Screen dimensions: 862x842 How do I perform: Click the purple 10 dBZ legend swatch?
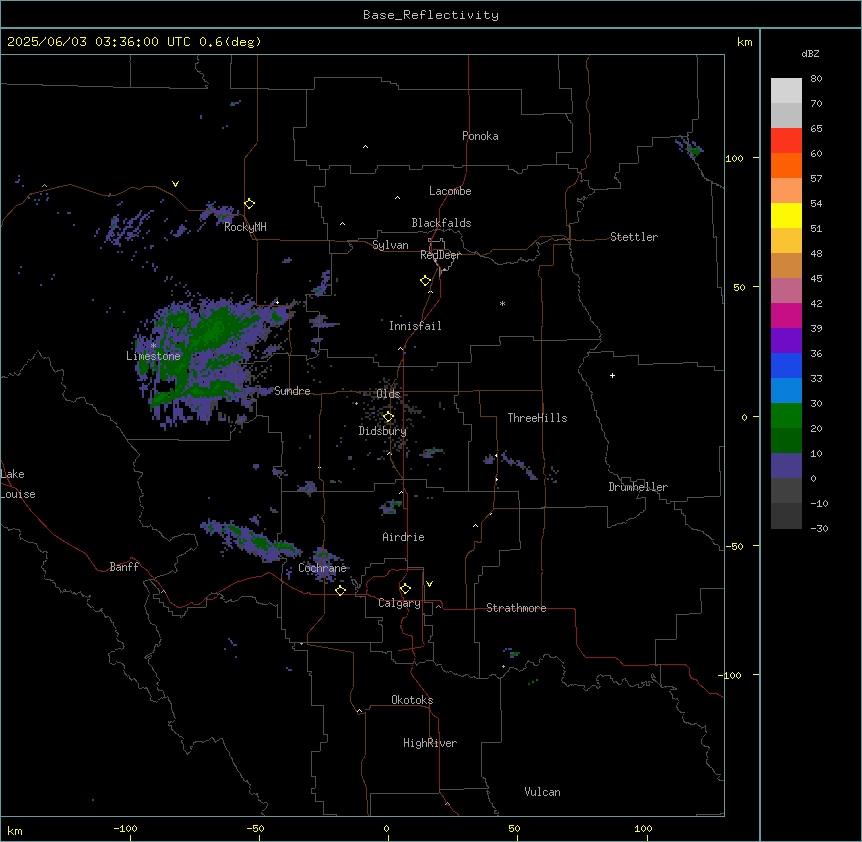point(786,466)
